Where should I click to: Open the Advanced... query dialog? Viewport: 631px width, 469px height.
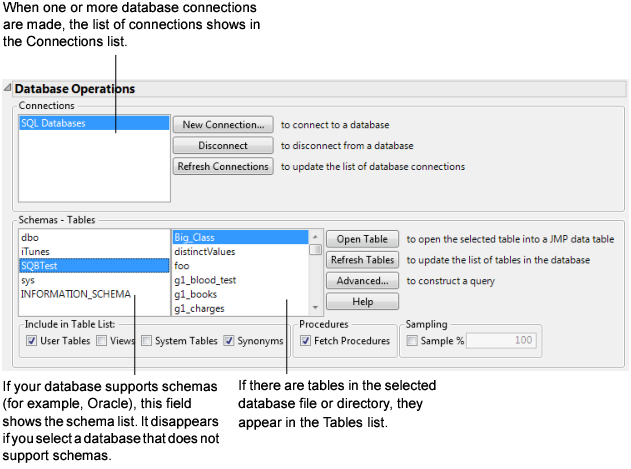362,281
